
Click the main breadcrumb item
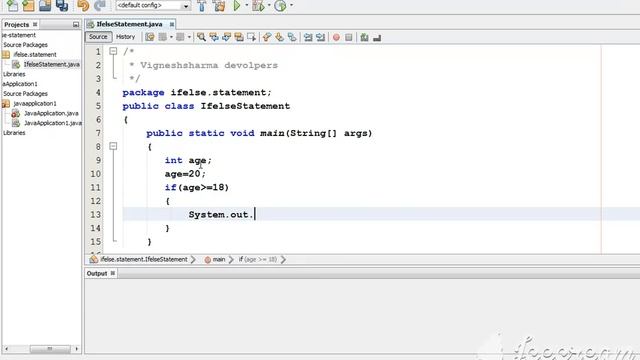pyautogui.click(x=218, y=259)
